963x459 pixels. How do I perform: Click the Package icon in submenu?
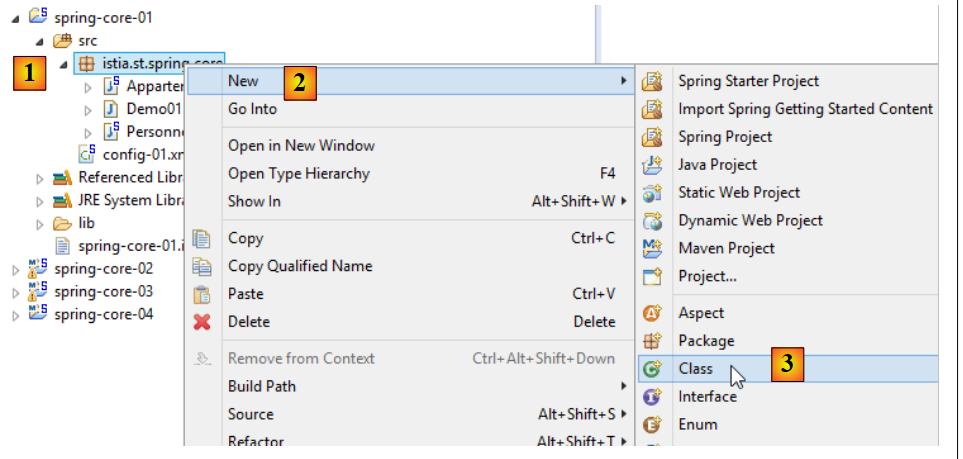(653, 341)
